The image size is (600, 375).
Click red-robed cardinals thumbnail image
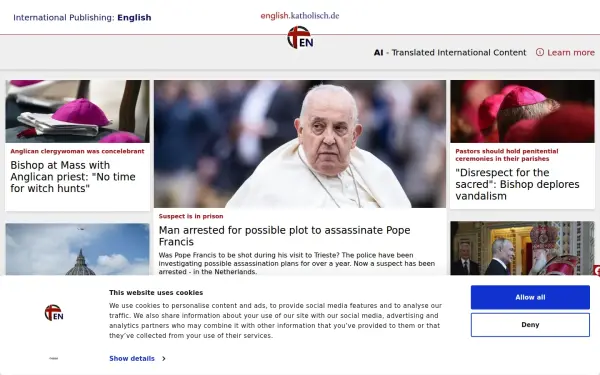(522, 111)
